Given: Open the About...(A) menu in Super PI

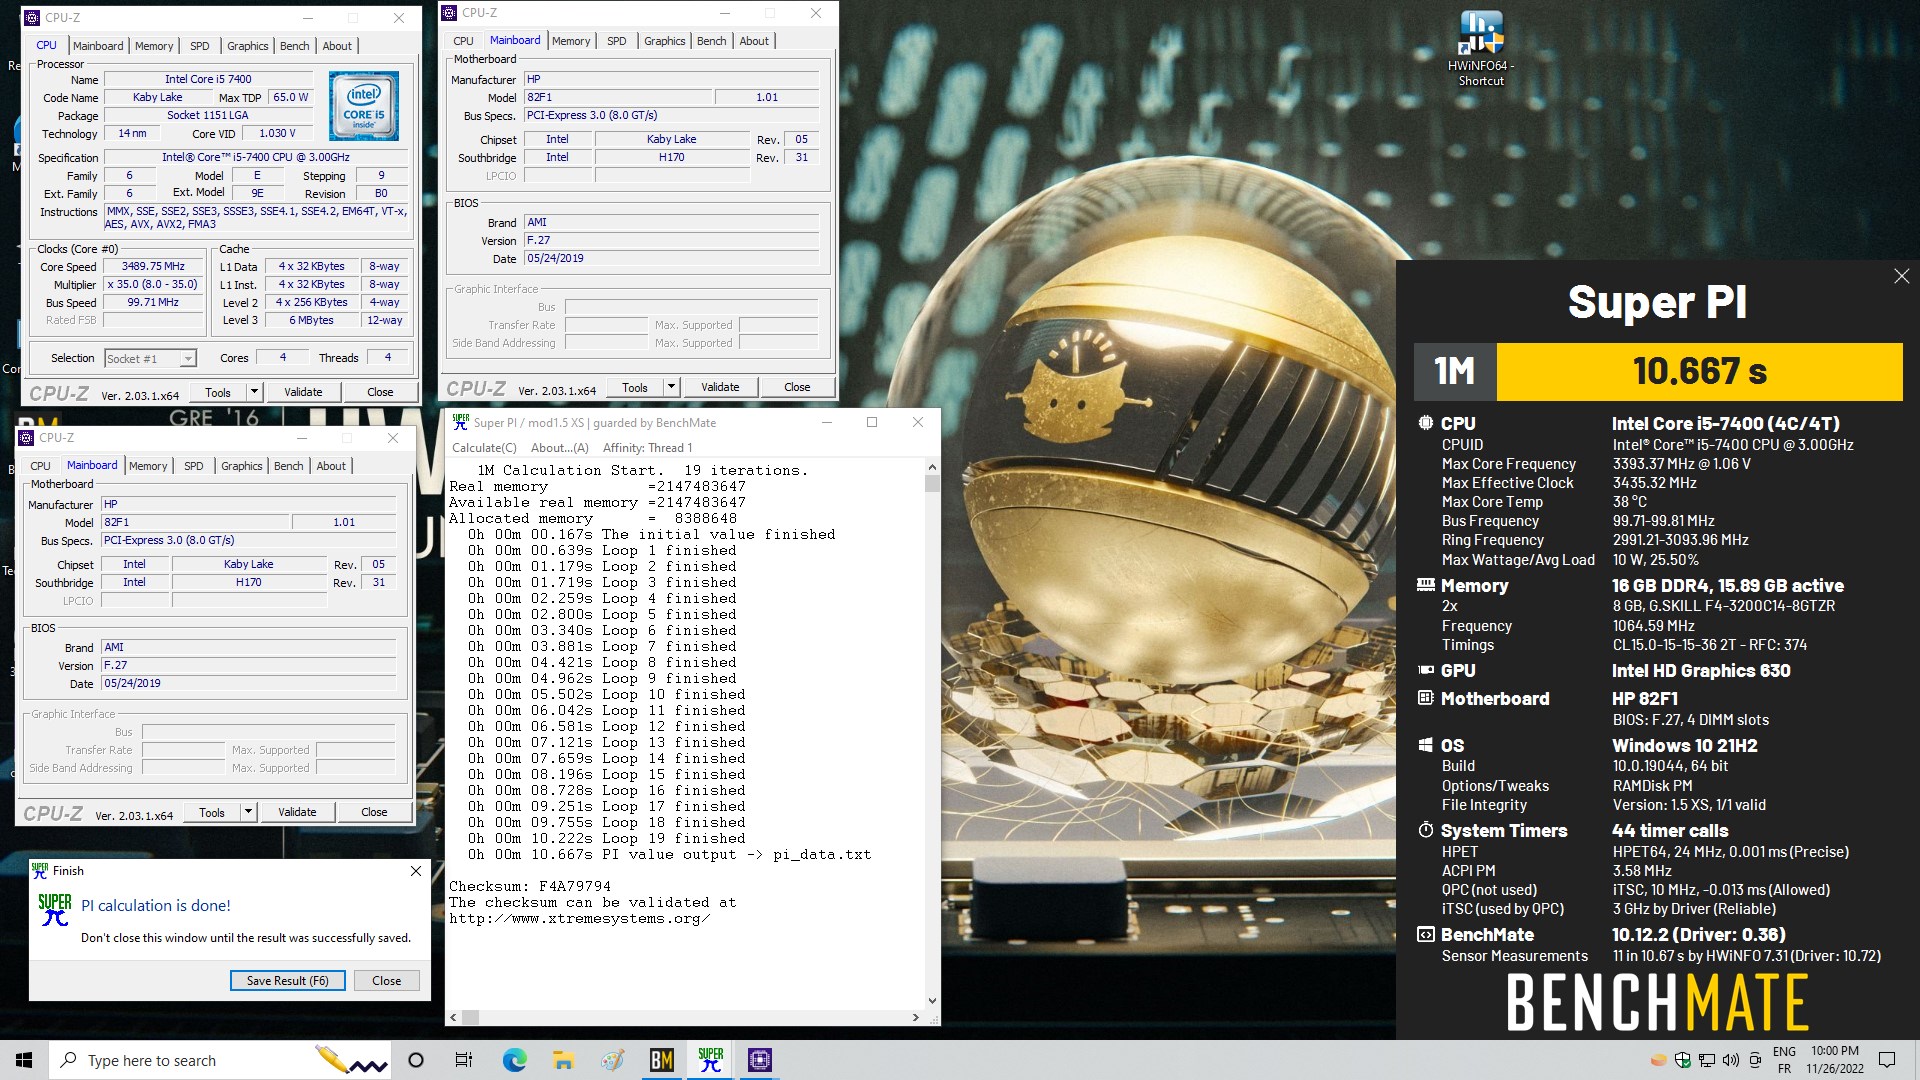Looking at the screenshot, I should [x=559, y=448].
